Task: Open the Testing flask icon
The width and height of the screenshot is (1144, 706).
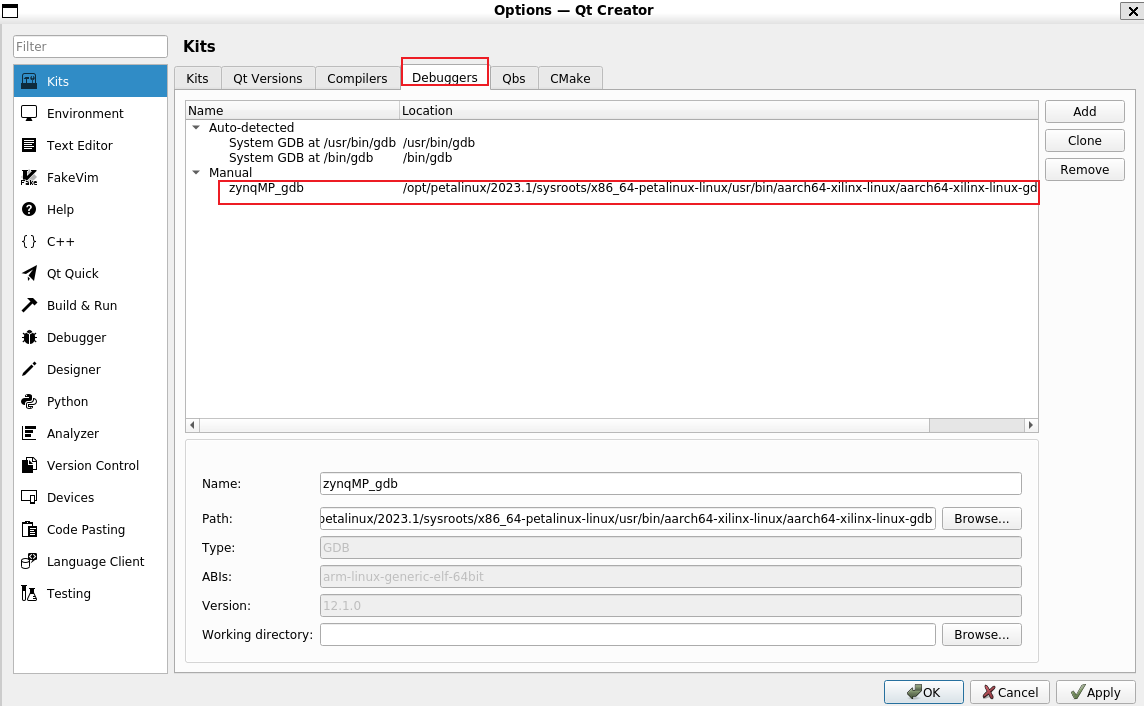Action: [x=29, y=593]
